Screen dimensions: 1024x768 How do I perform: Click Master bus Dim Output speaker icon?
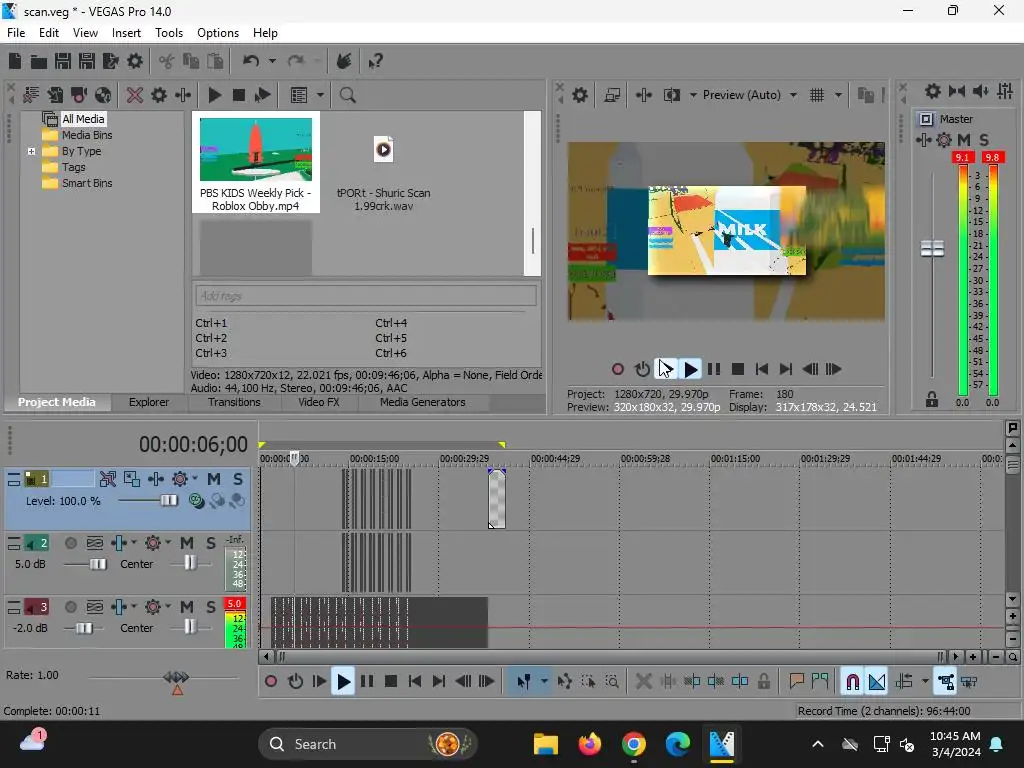coord(980,91)
